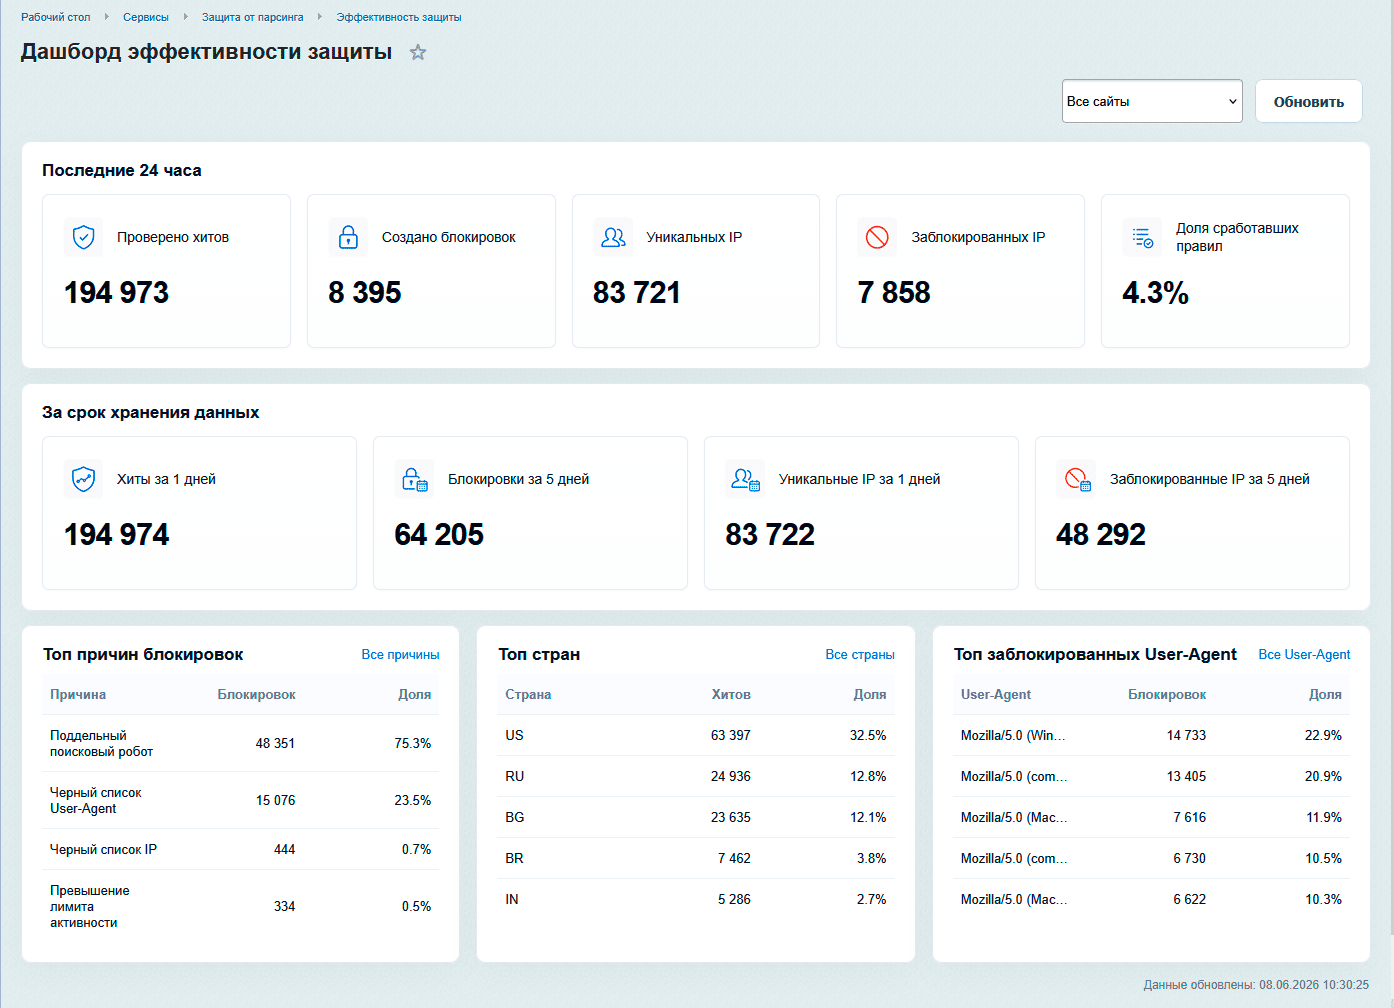Screen dimensions: 1394x1008
Task: Click the Блокировок column header in reasons table
Action: pos(256,694)
